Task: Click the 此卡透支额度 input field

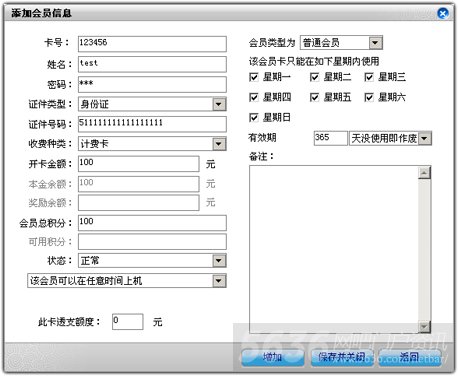Action: tap(128, 322)
